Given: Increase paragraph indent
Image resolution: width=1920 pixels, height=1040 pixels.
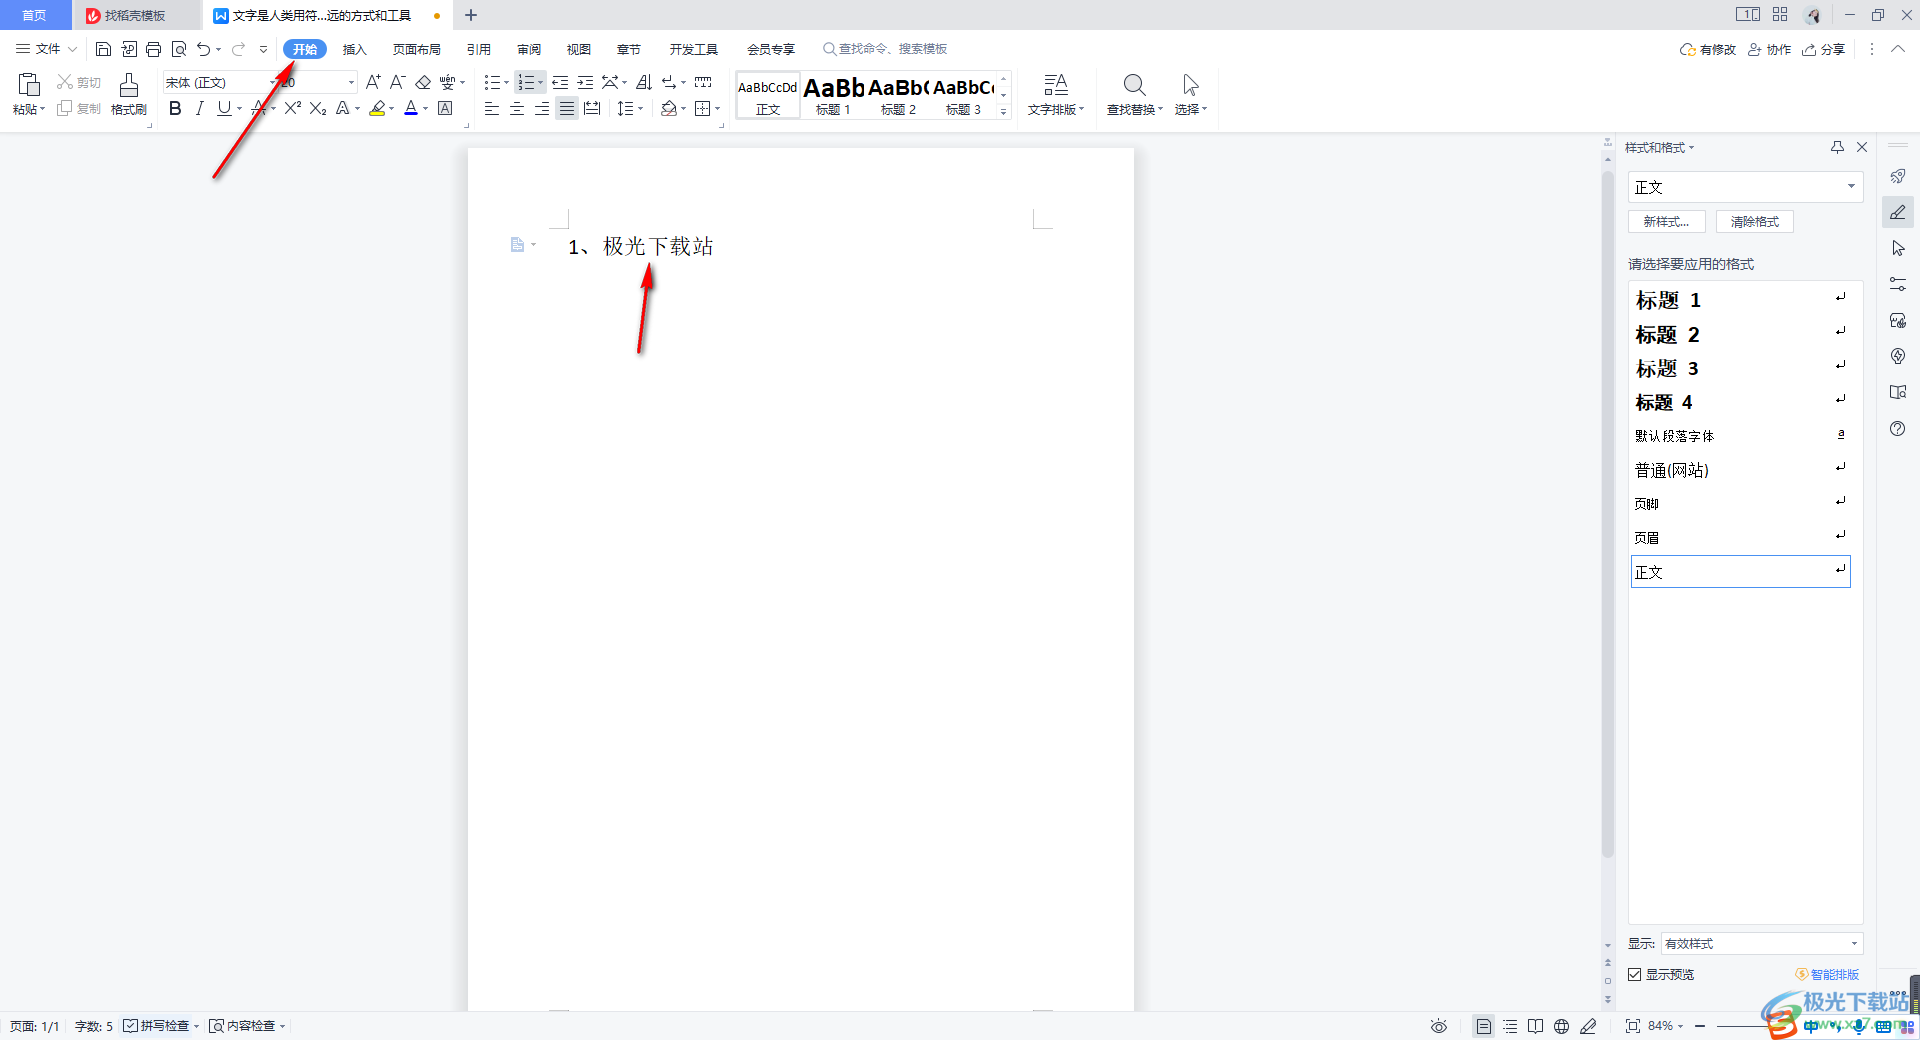Looking at the screenshot, I should [585, 82].
